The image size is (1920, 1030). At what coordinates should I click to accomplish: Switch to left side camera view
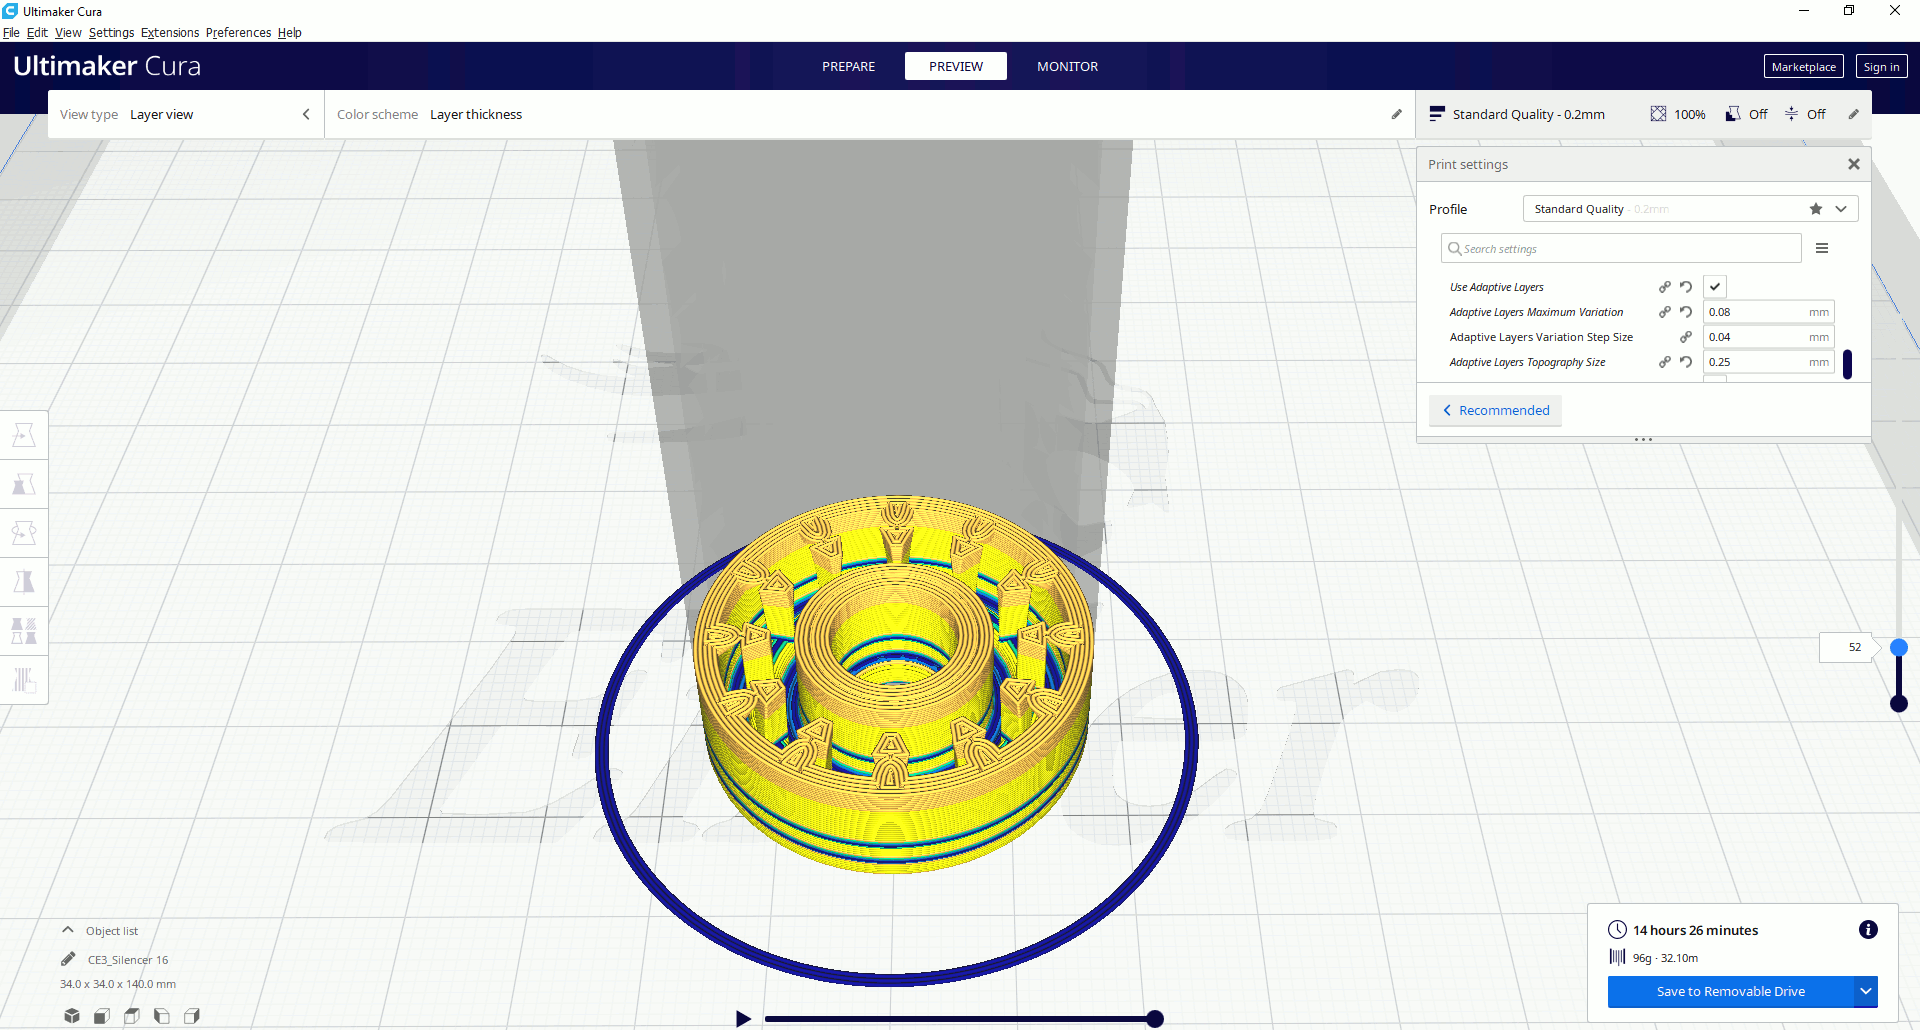[162, 1016]
